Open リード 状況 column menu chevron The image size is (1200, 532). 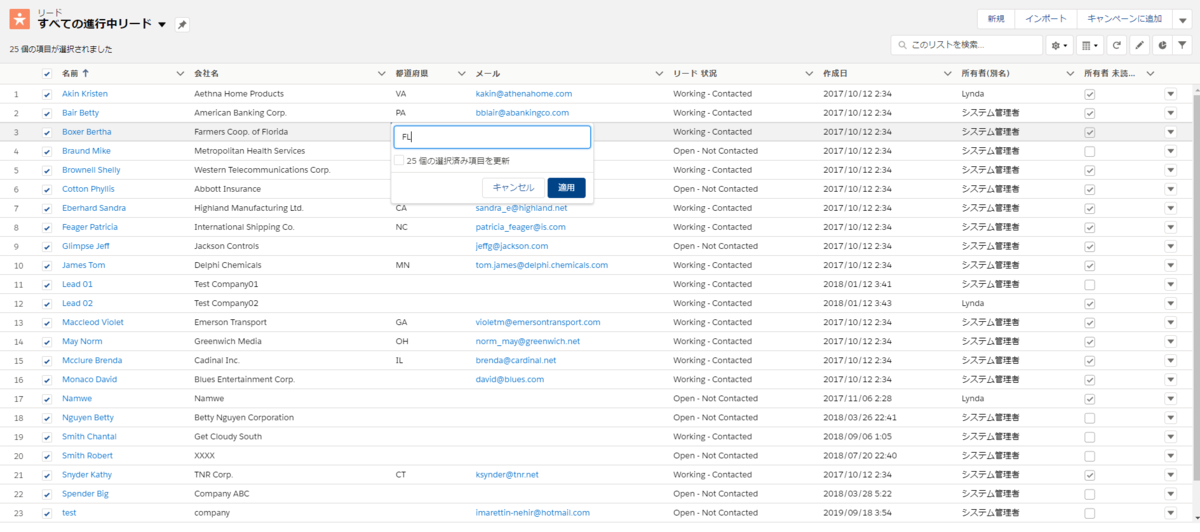pos(808,74)
